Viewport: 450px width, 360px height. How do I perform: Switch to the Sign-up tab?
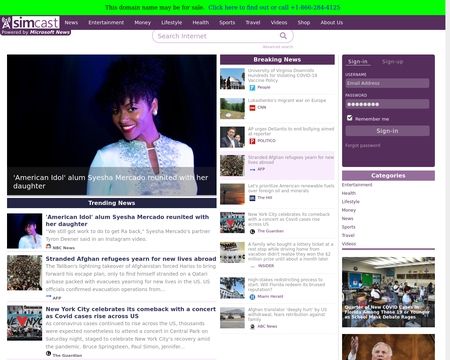(392, 62)
